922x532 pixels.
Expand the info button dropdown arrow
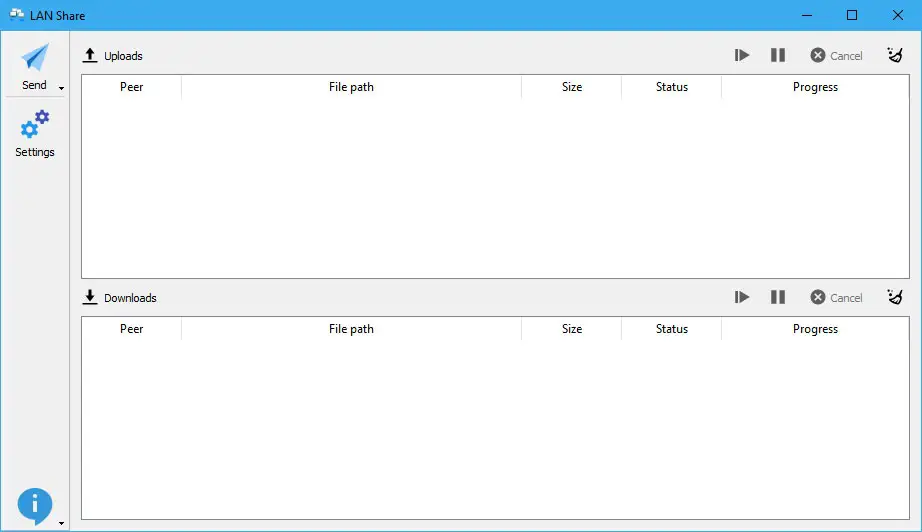61,523
